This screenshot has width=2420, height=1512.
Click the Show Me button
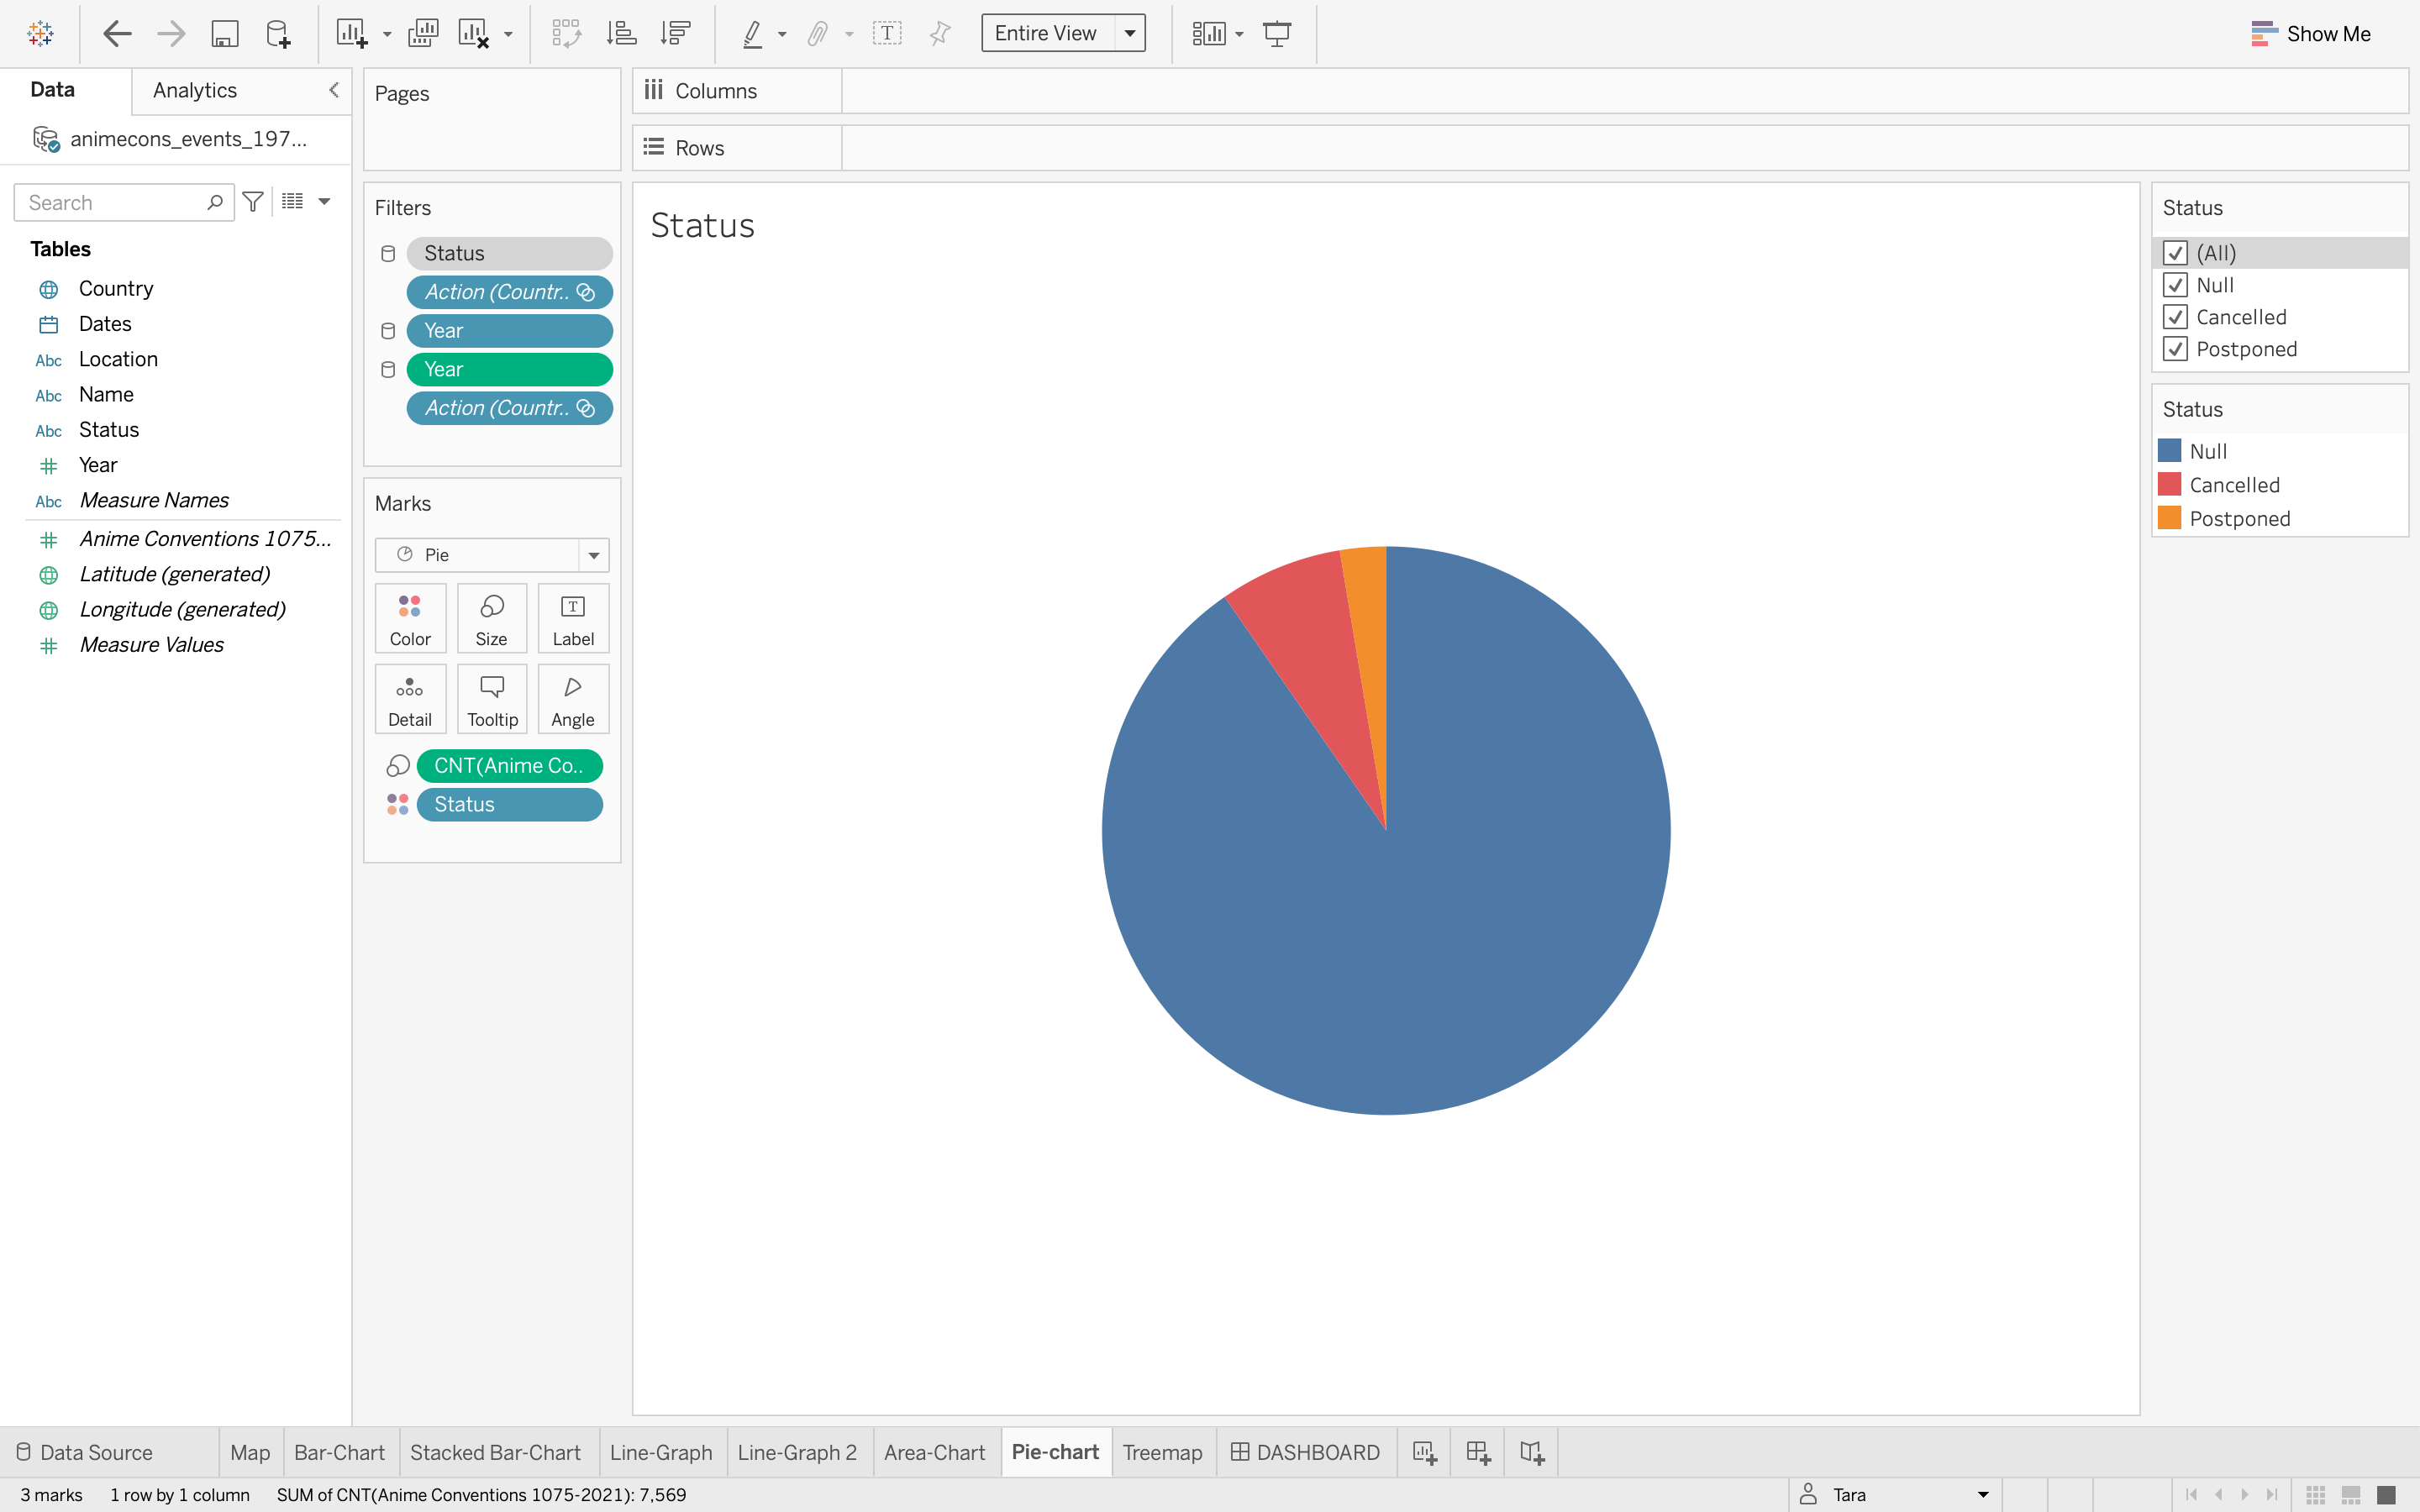(2310, 34)
